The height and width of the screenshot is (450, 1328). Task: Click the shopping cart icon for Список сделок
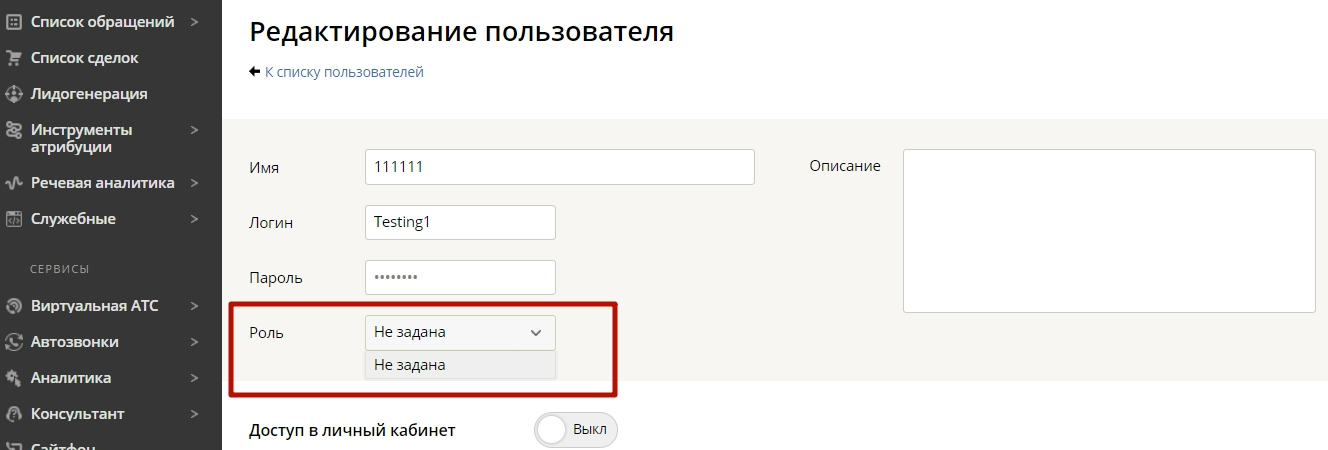click(14, 57)
